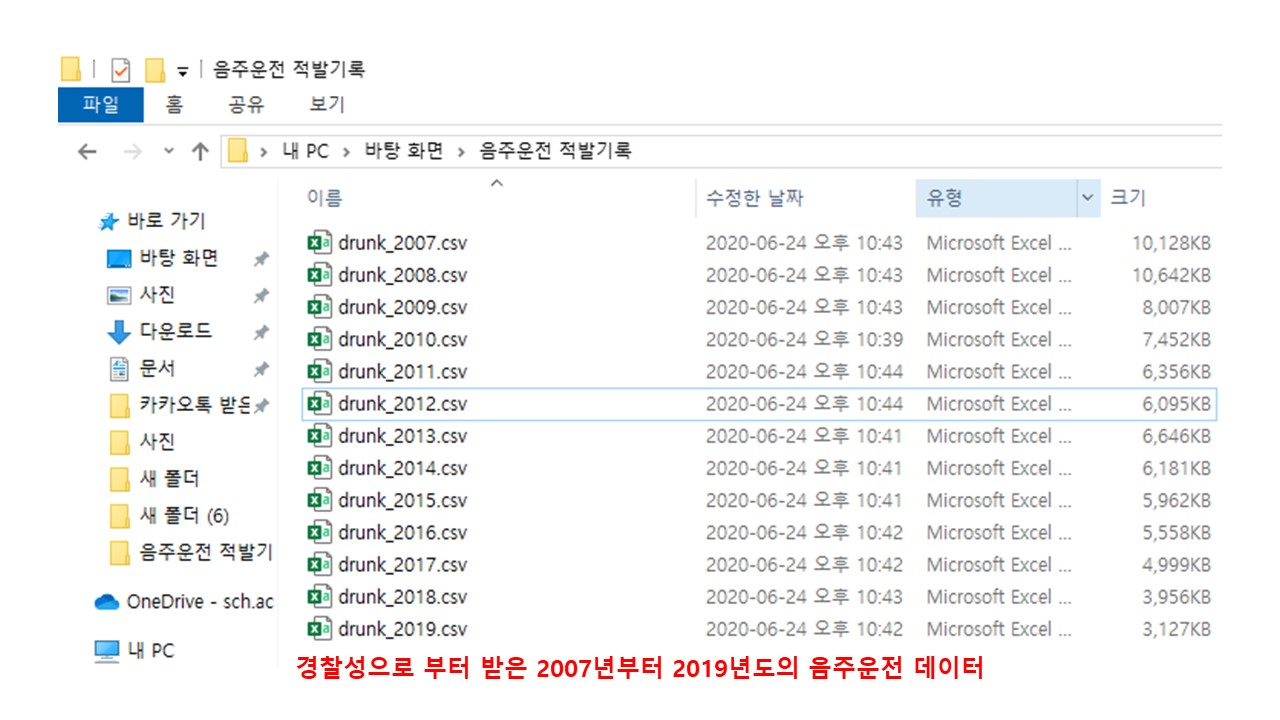
Task: Click the Excel icon of drunk_2018.csv
Action: point(319,596)
